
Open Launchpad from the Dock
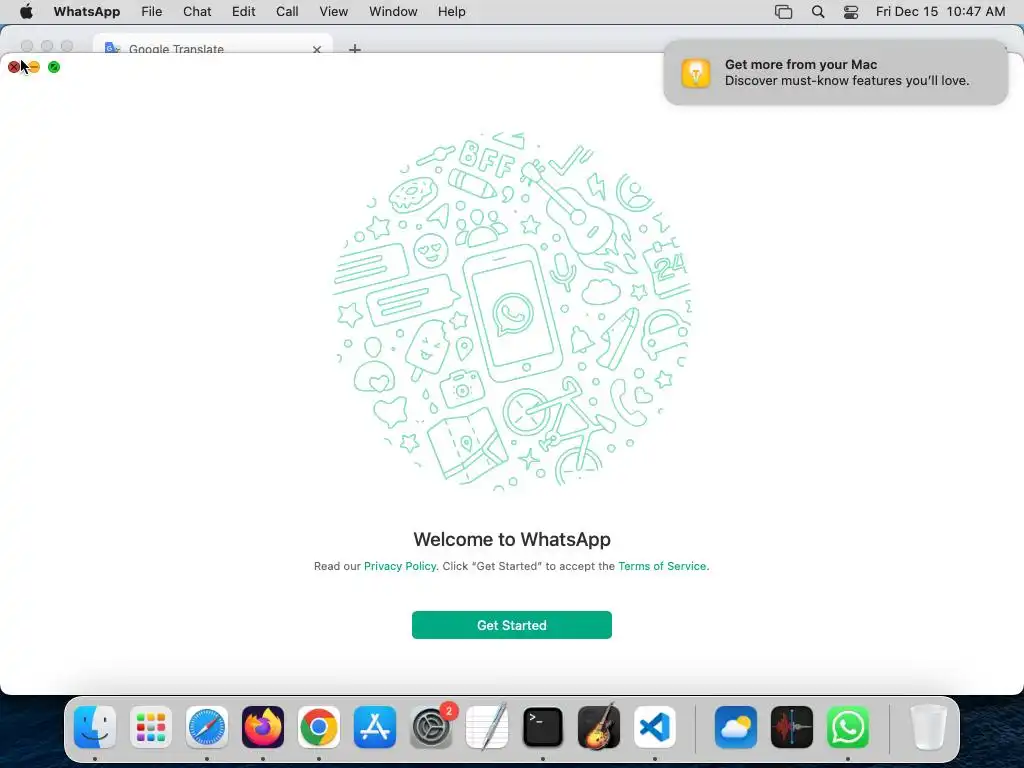(151, 727)
